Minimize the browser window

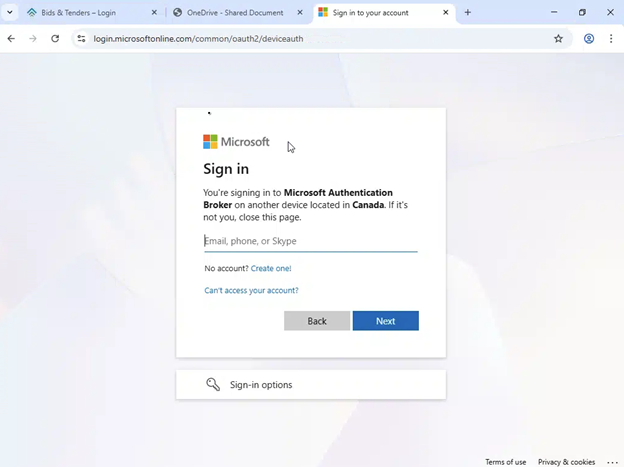pyautogui.click(x=554, y=12)
